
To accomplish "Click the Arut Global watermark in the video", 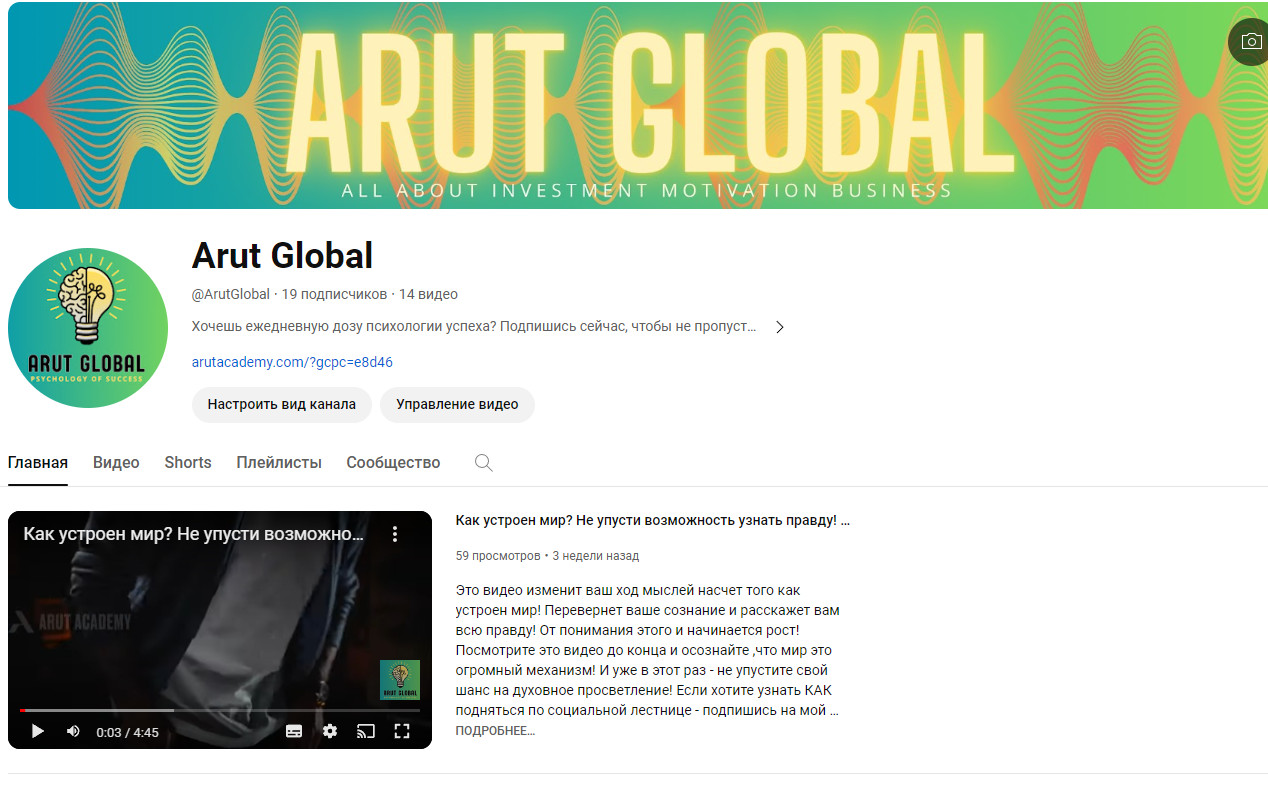I will click(x=400, y=680).
